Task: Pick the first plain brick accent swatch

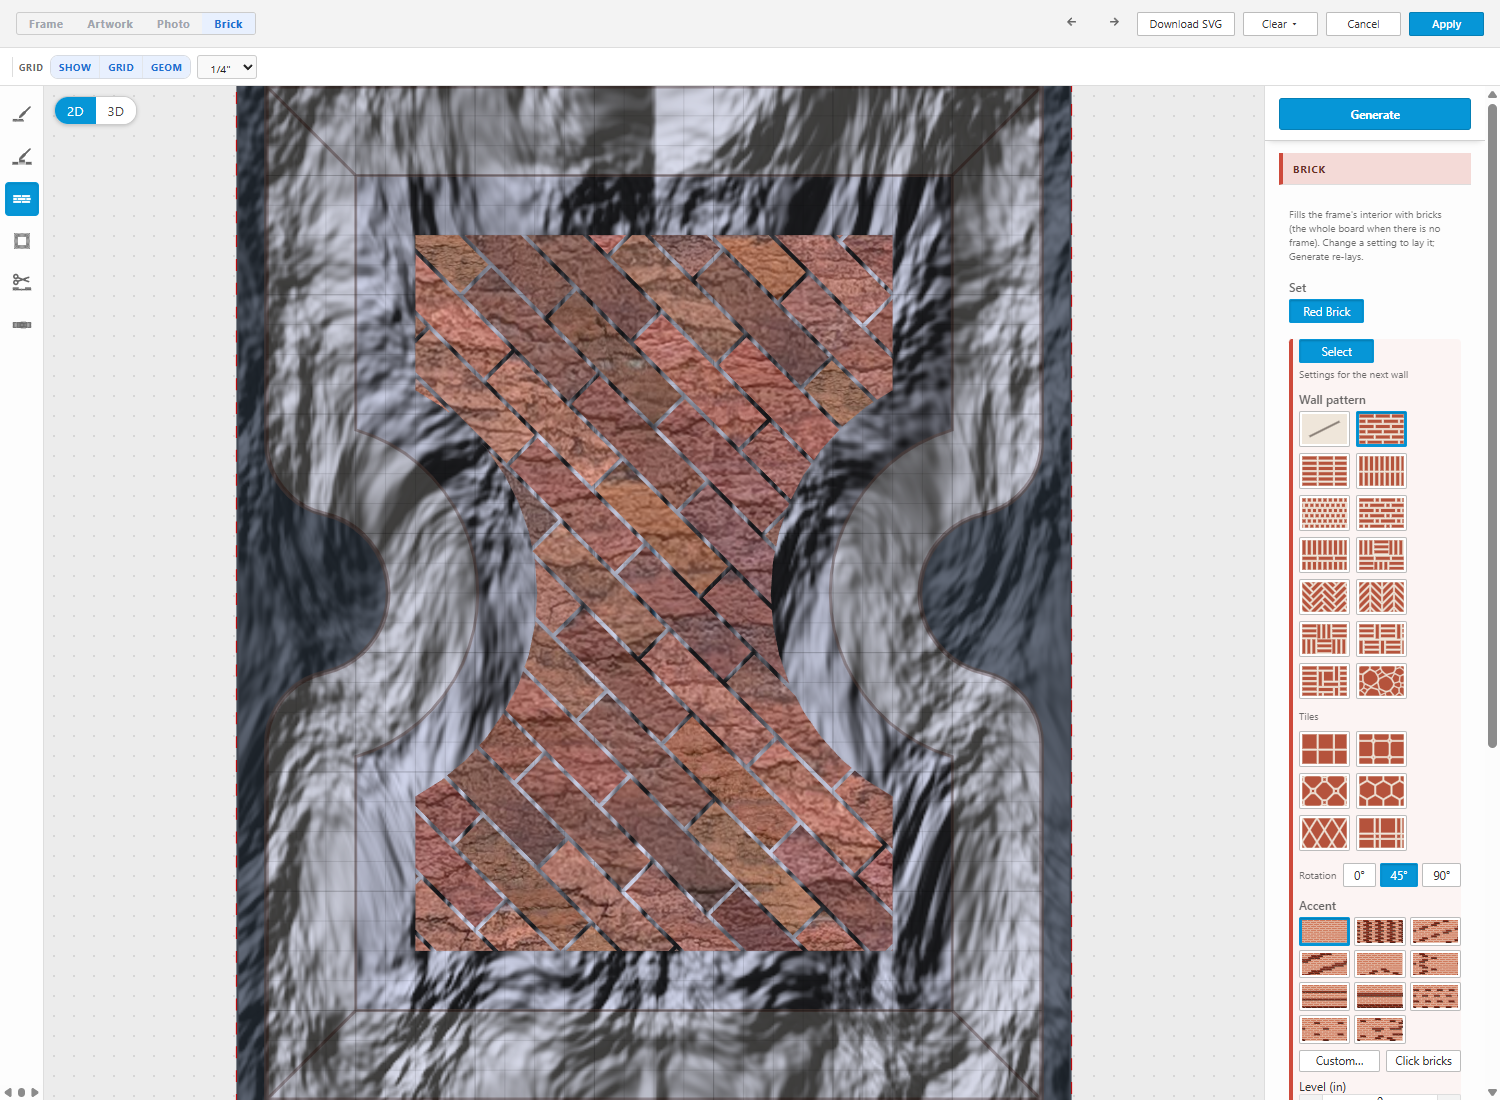Action: (1324, 931)
